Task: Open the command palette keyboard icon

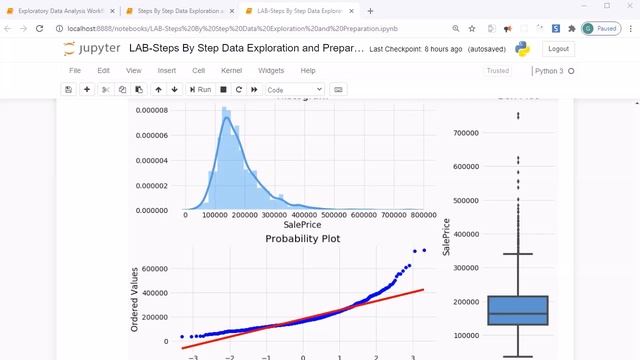Action: tap(338, 89)
